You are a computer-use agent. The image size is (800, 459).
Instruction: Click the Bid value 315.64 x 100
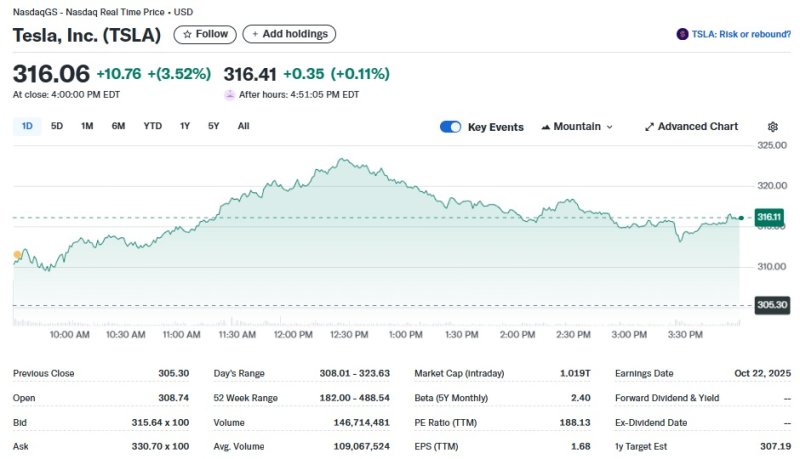[x=160, y=422]
